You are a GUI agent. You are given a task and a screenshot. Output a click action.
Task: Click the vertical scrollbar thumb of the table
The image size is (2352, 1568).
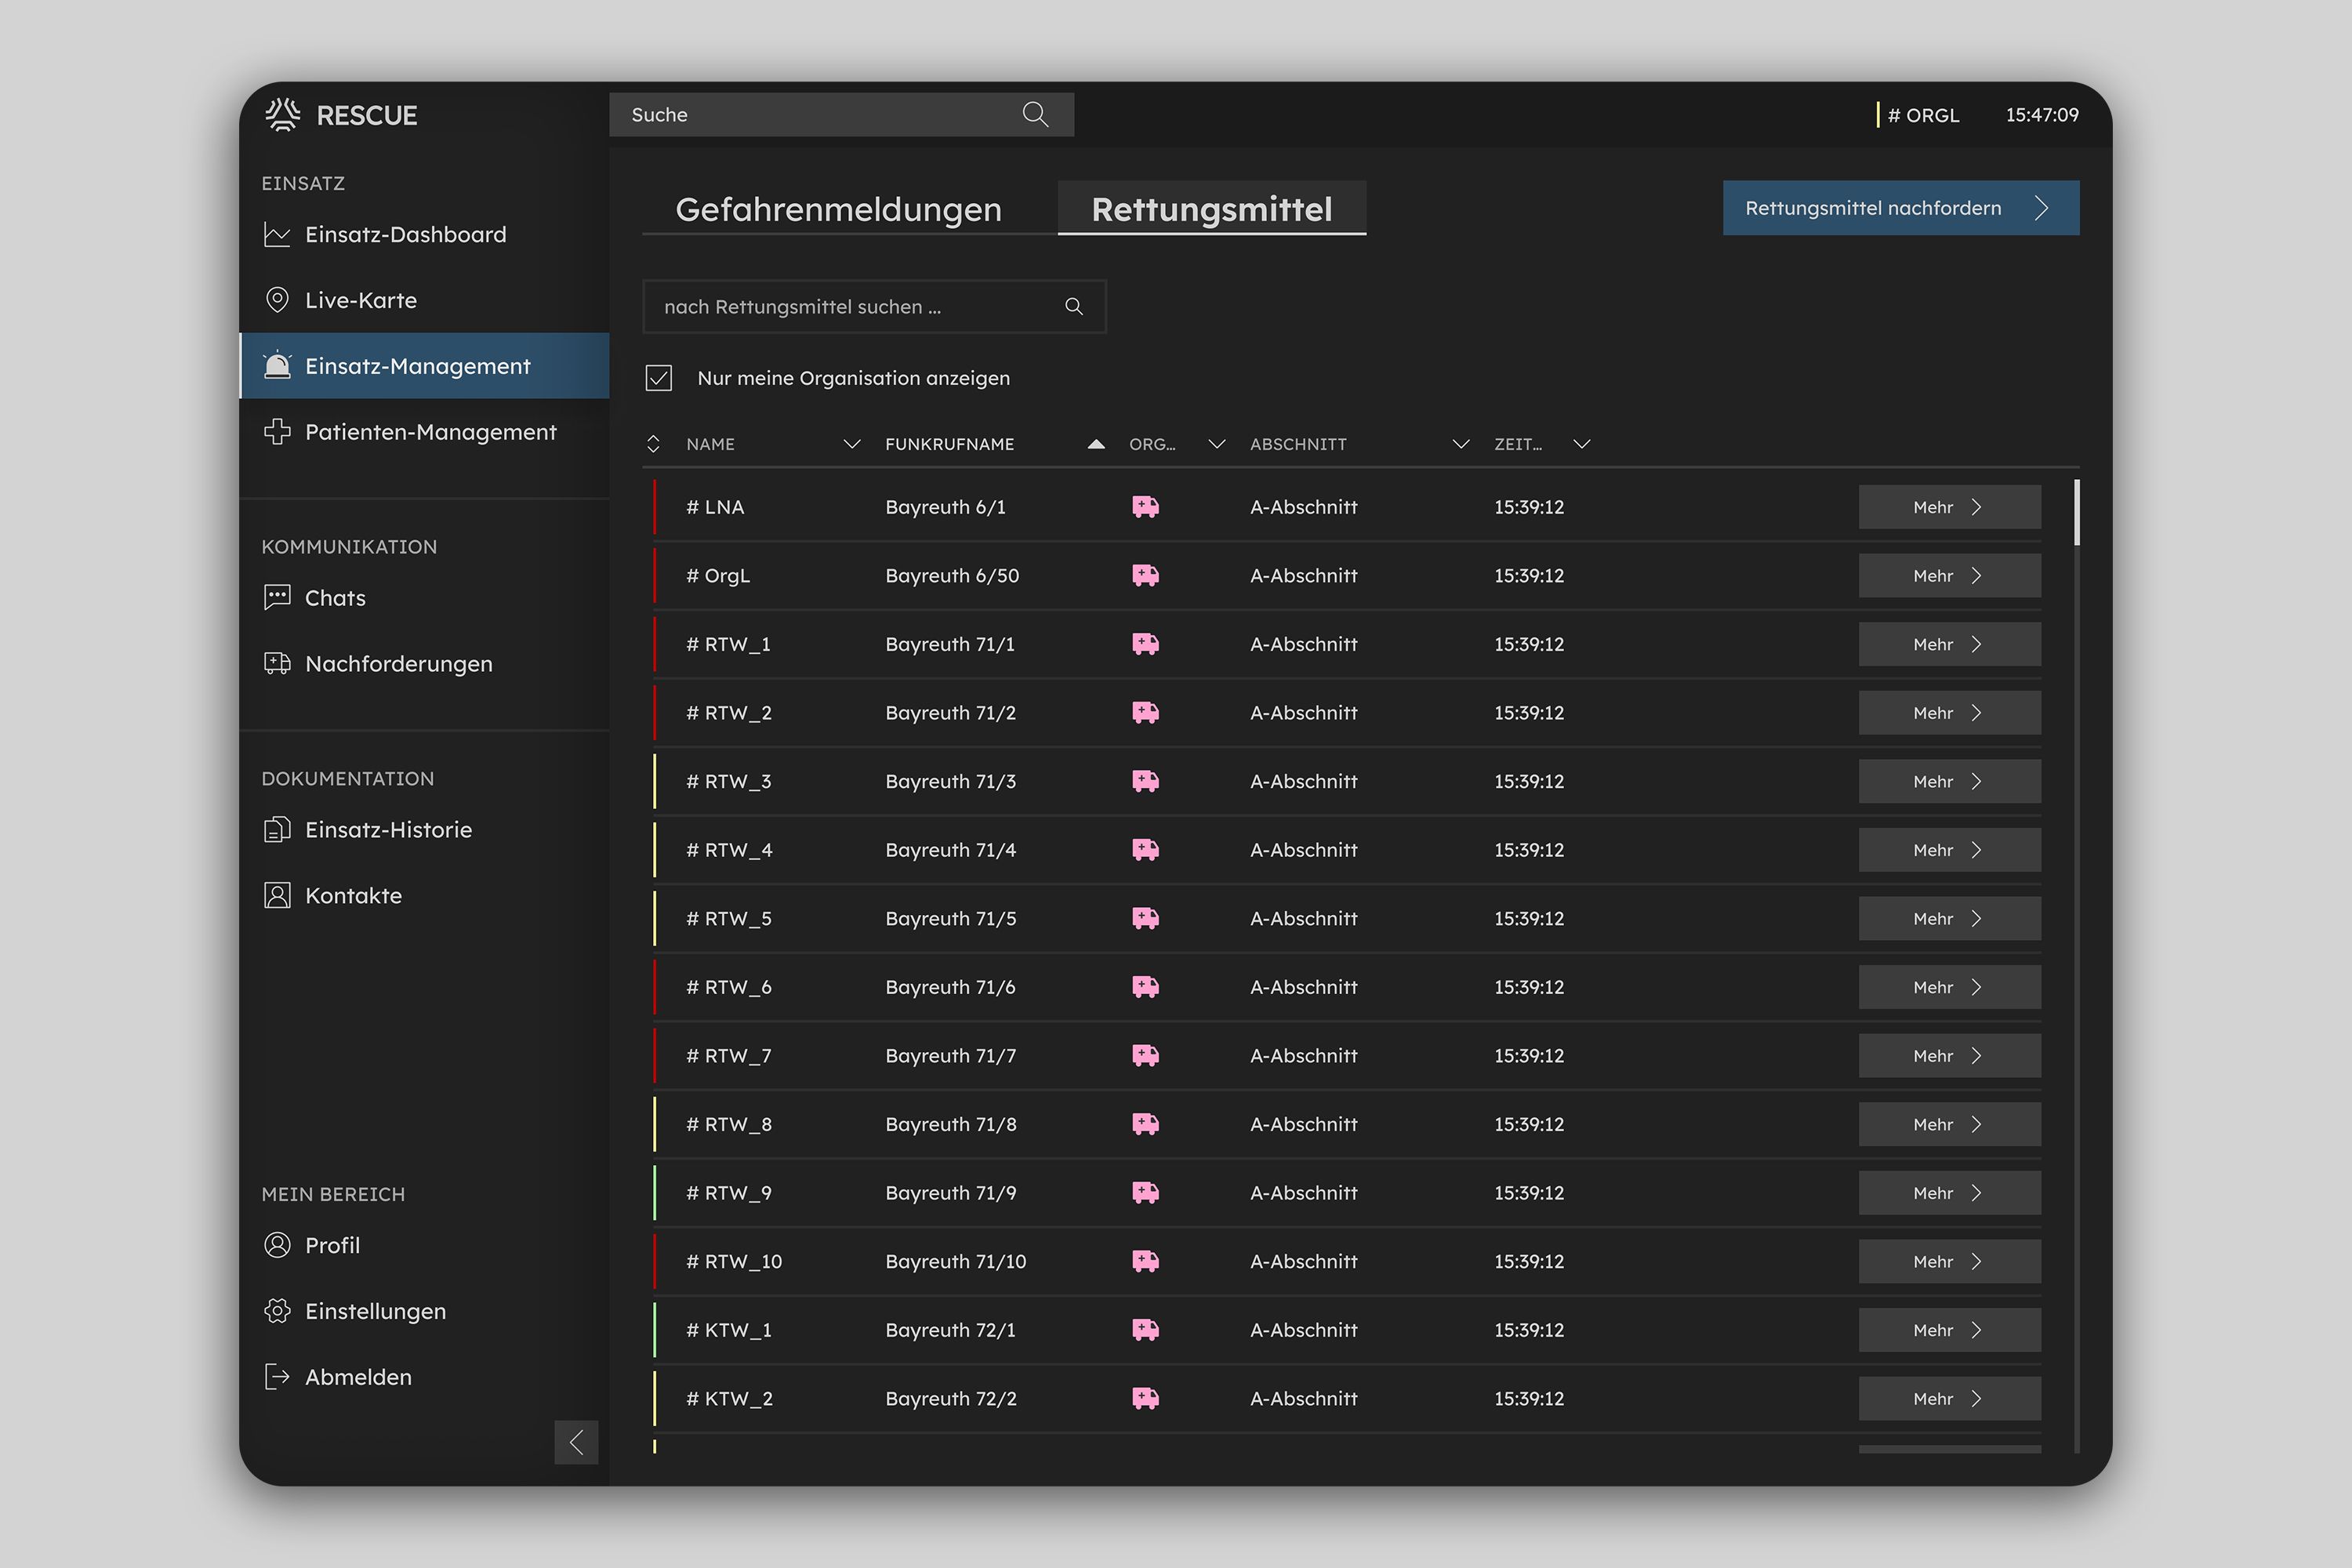click(2077, 512)
